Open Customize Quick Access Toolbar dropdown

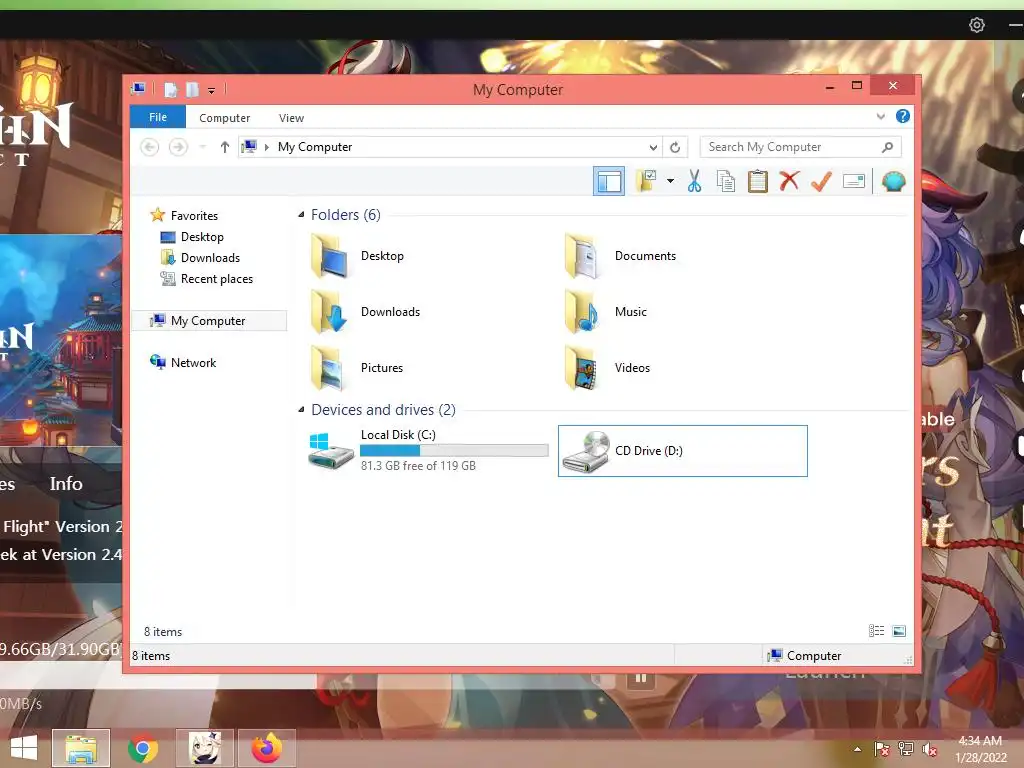click(x=212, y=91)
